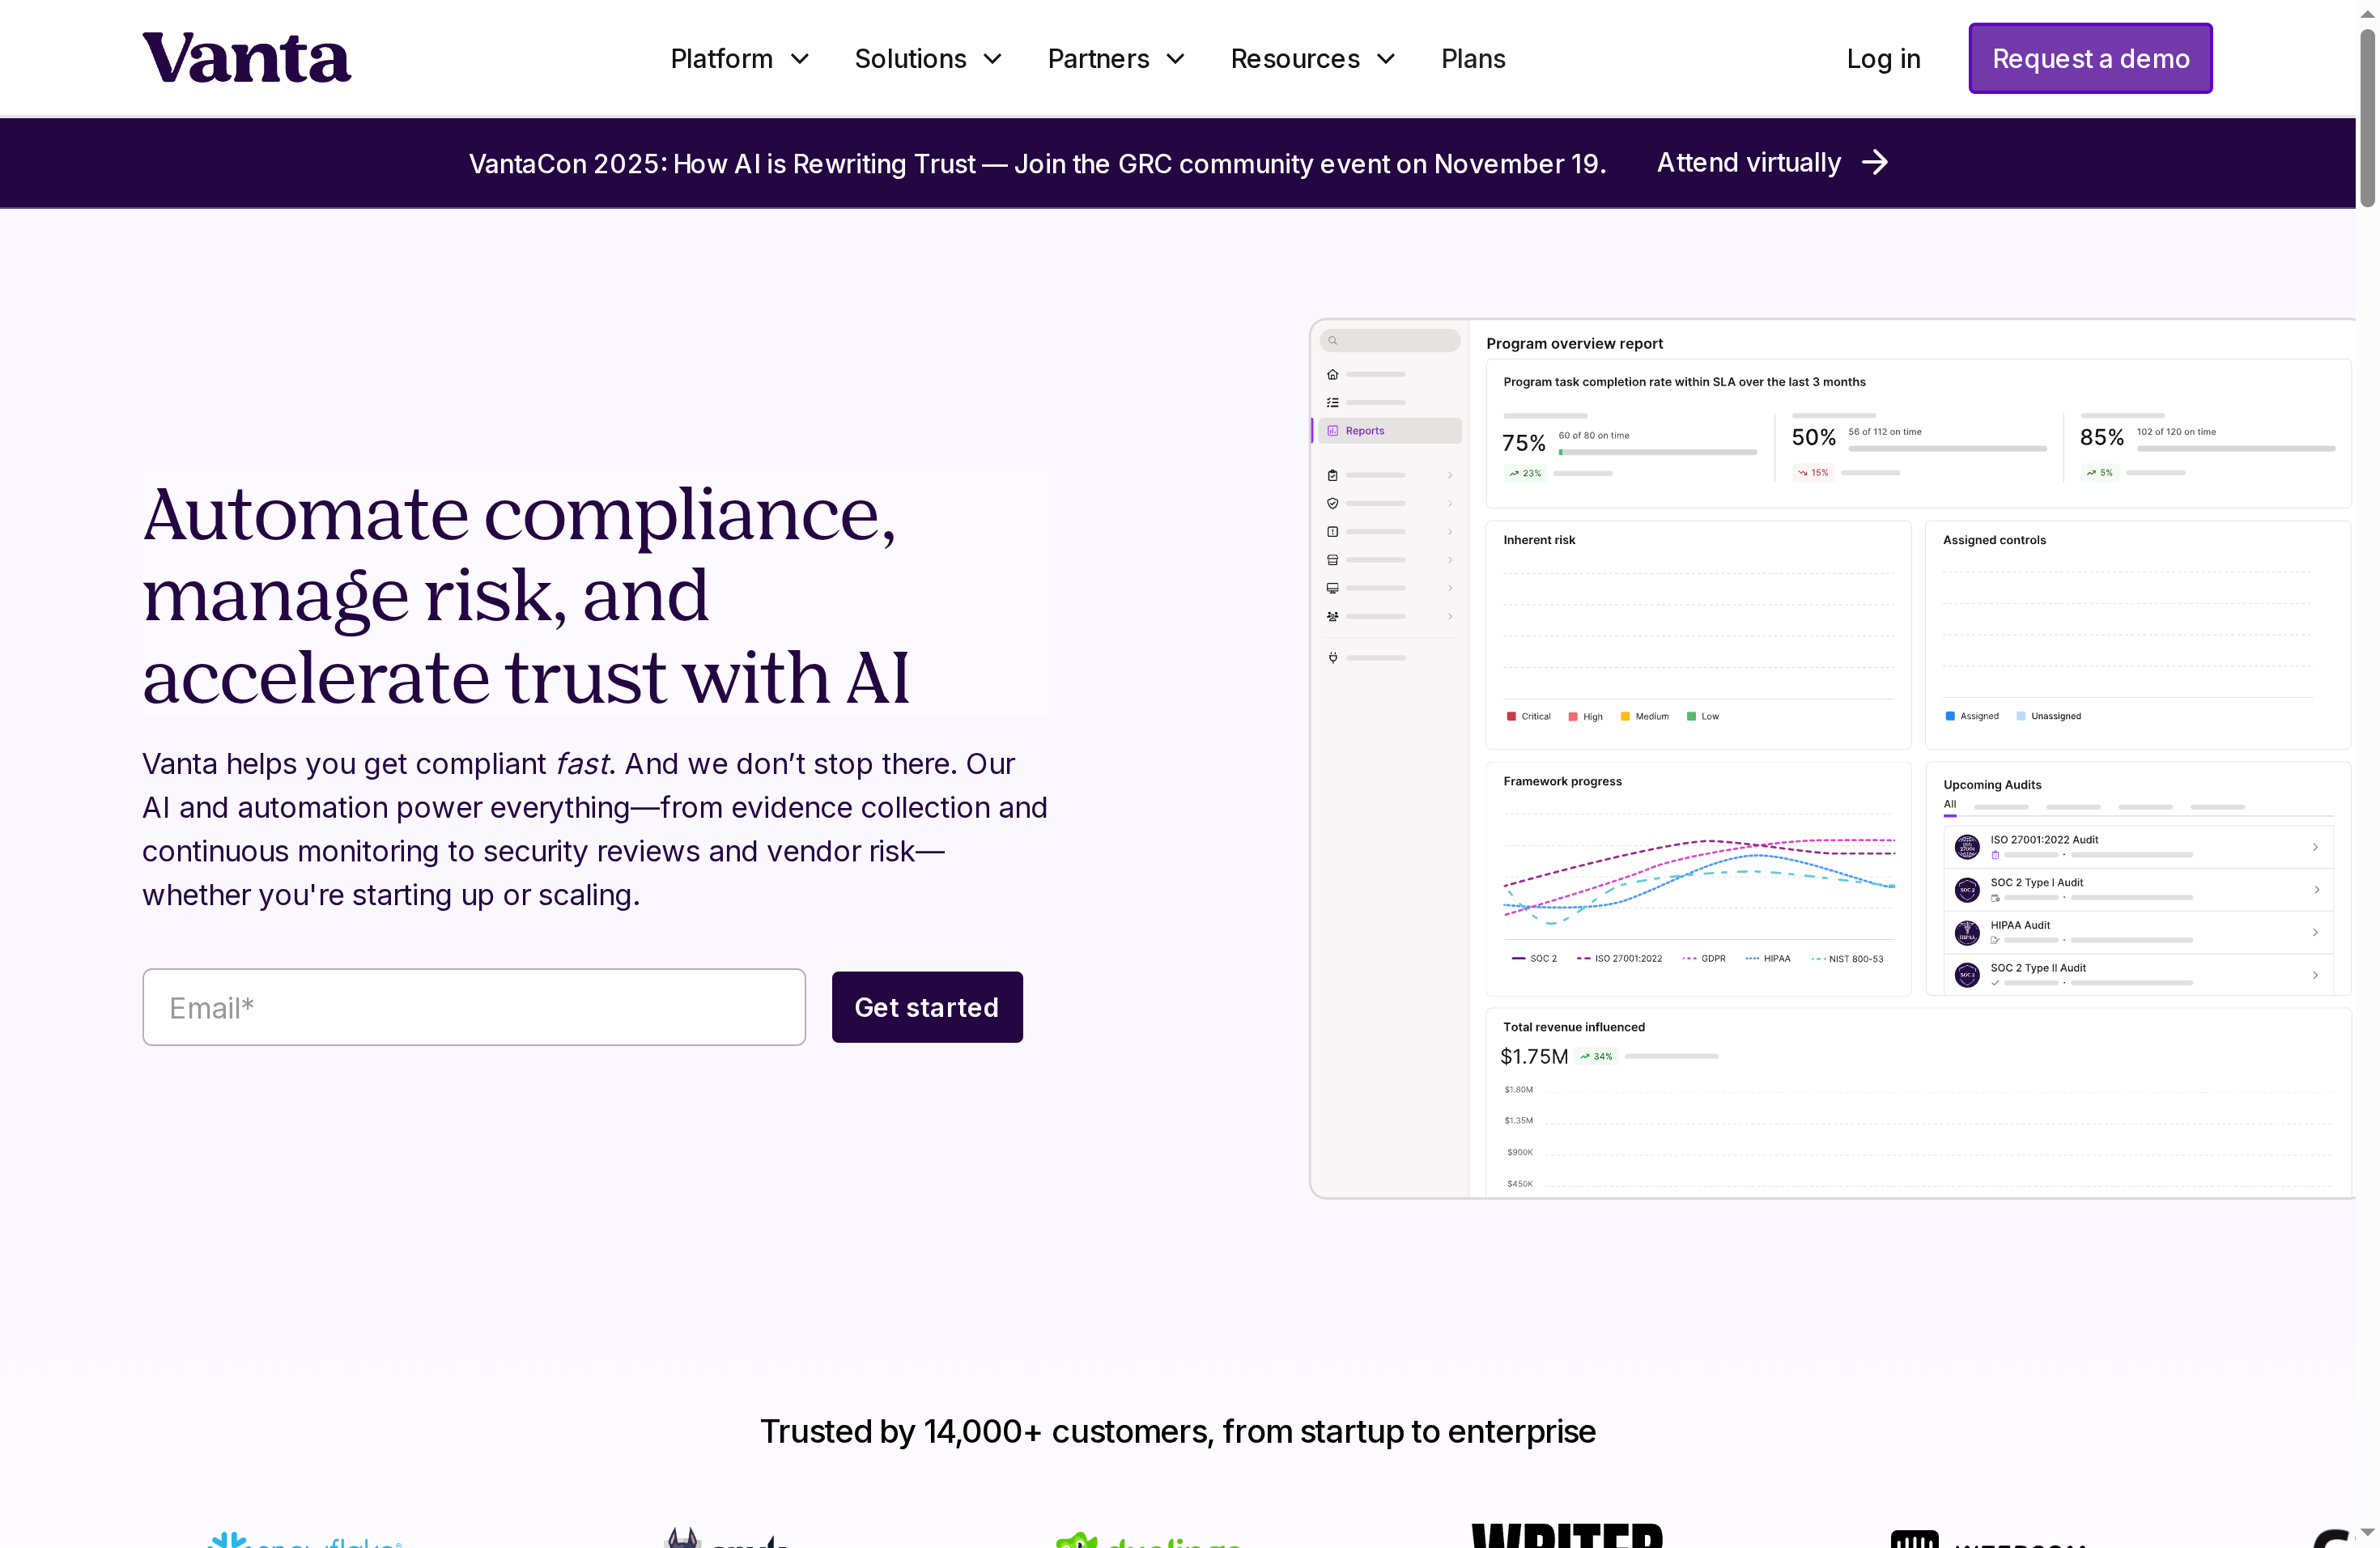The width and height of the screenshot is (2380, 1548).
Task: Click the Log in link
Action: tap(1882, 59)
